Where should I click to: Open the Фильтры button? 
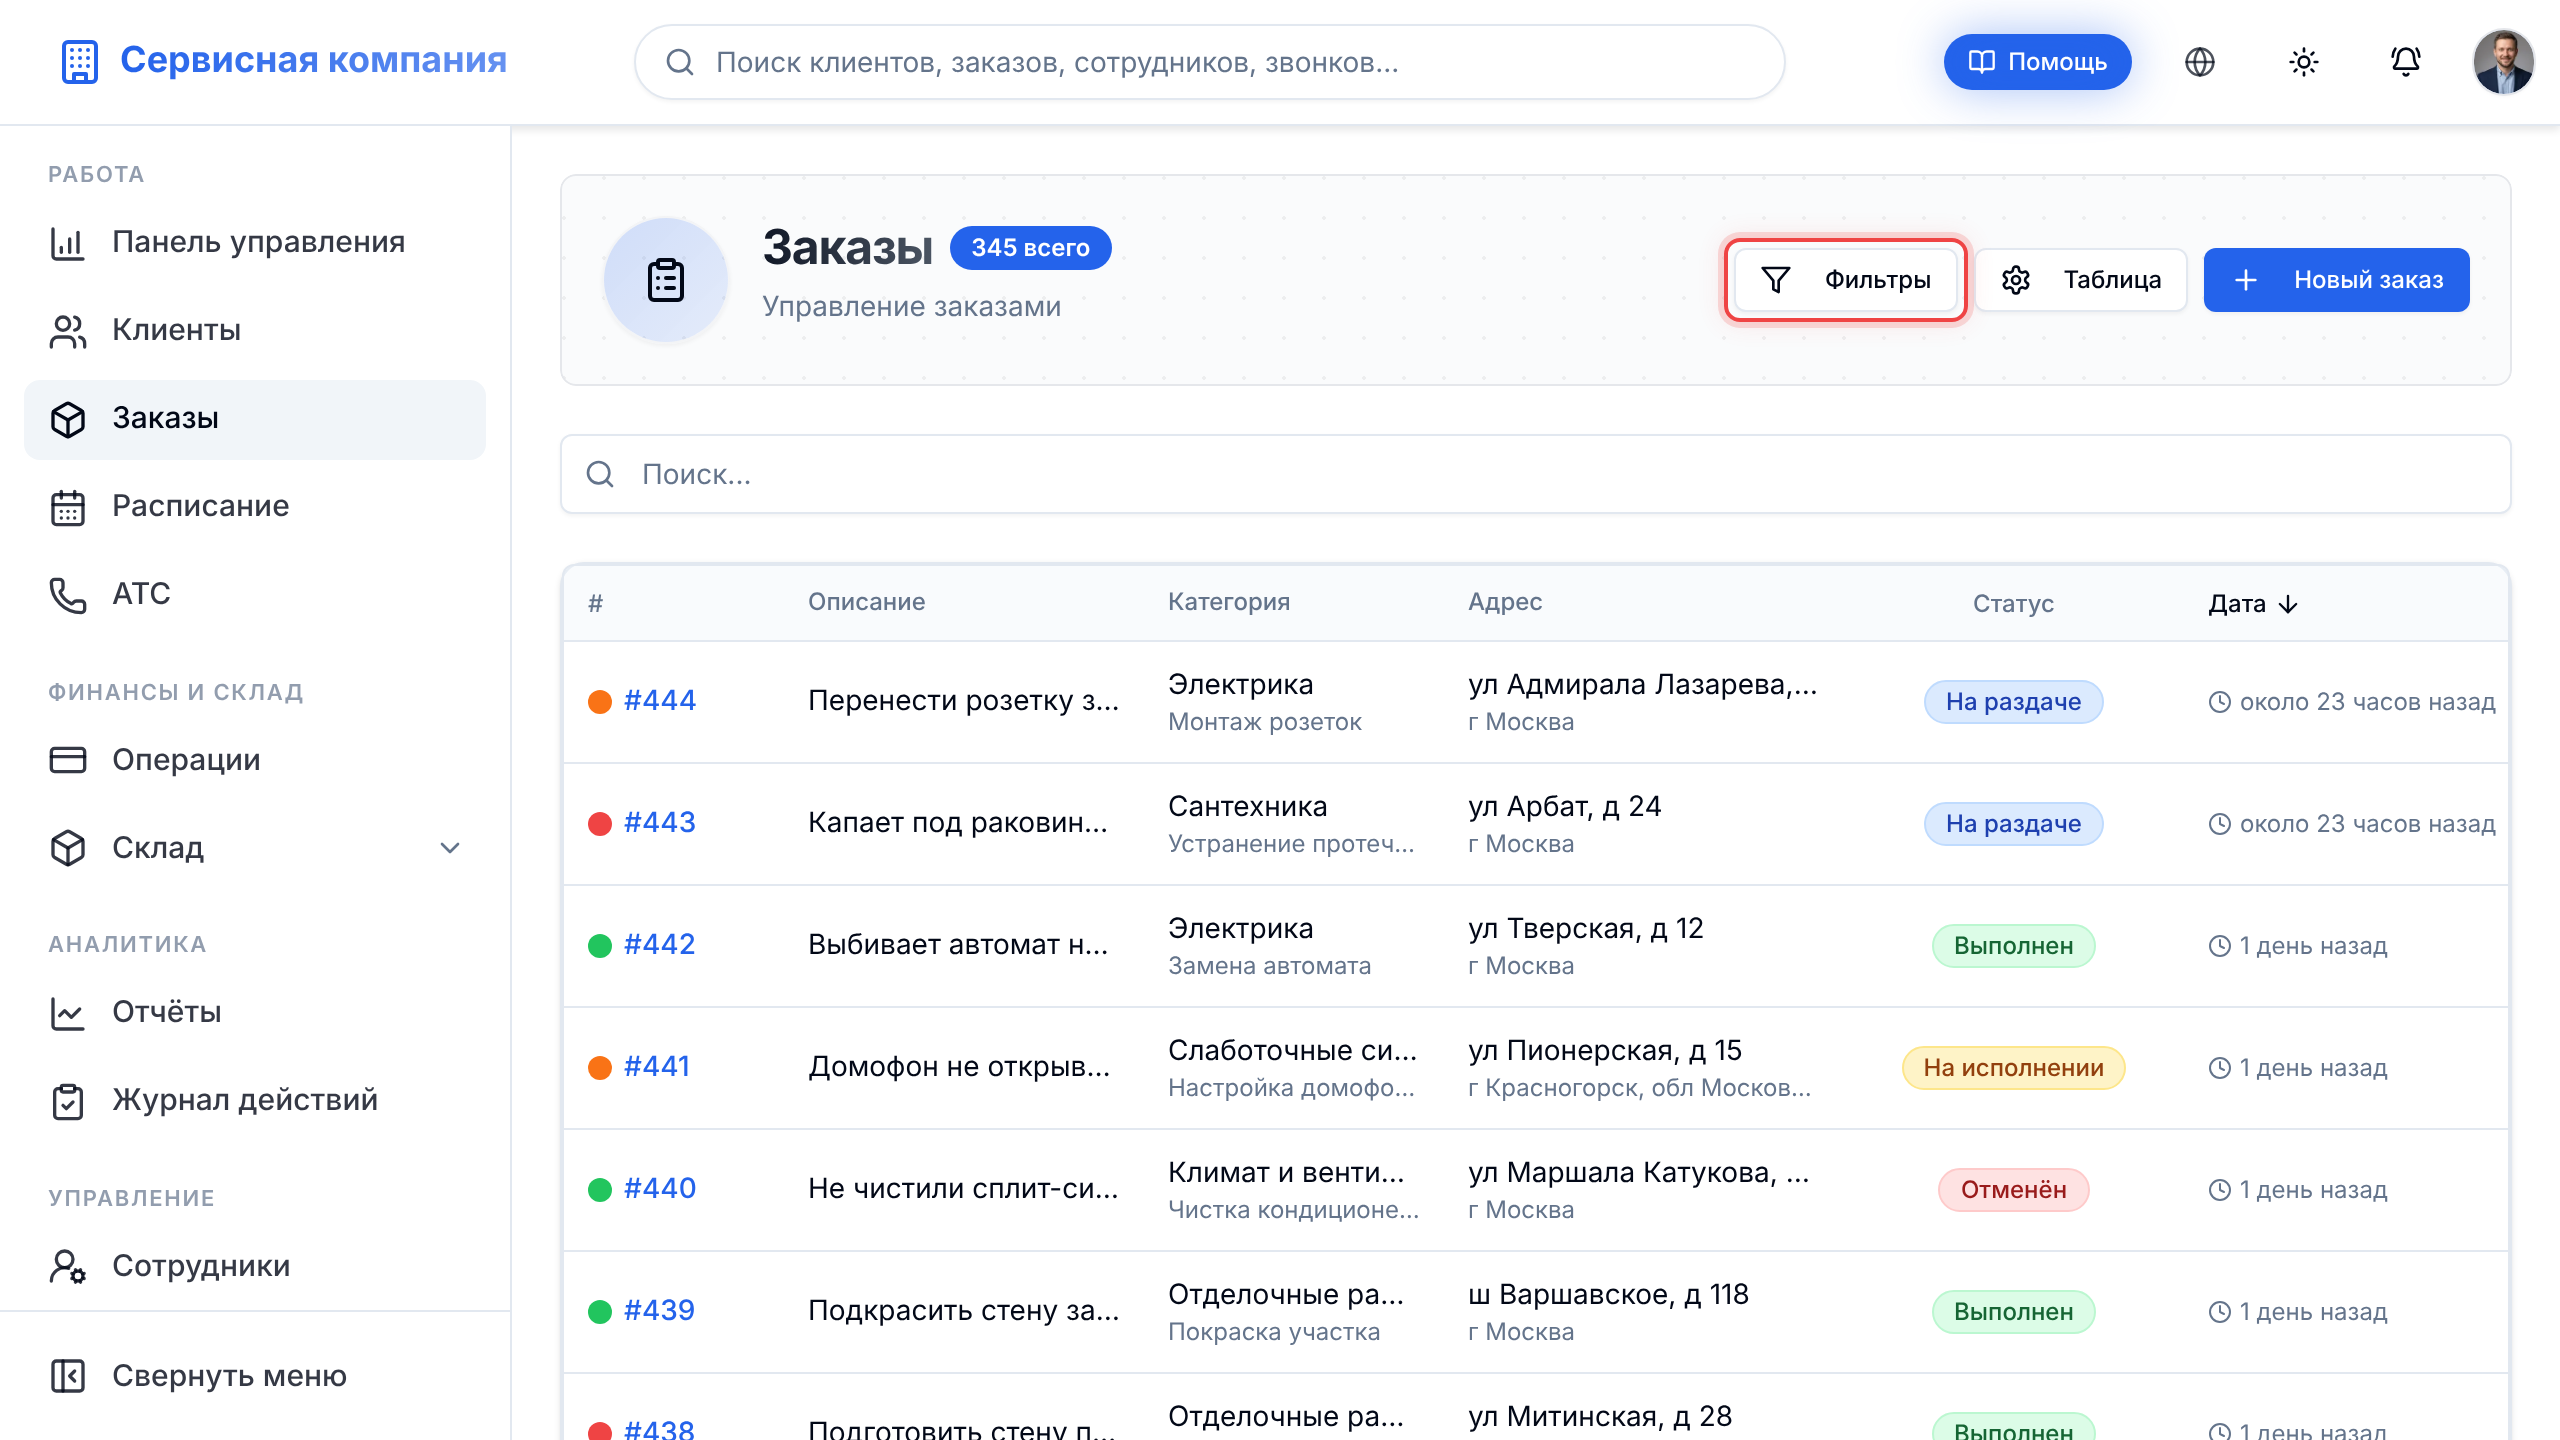pos(1845,280)
